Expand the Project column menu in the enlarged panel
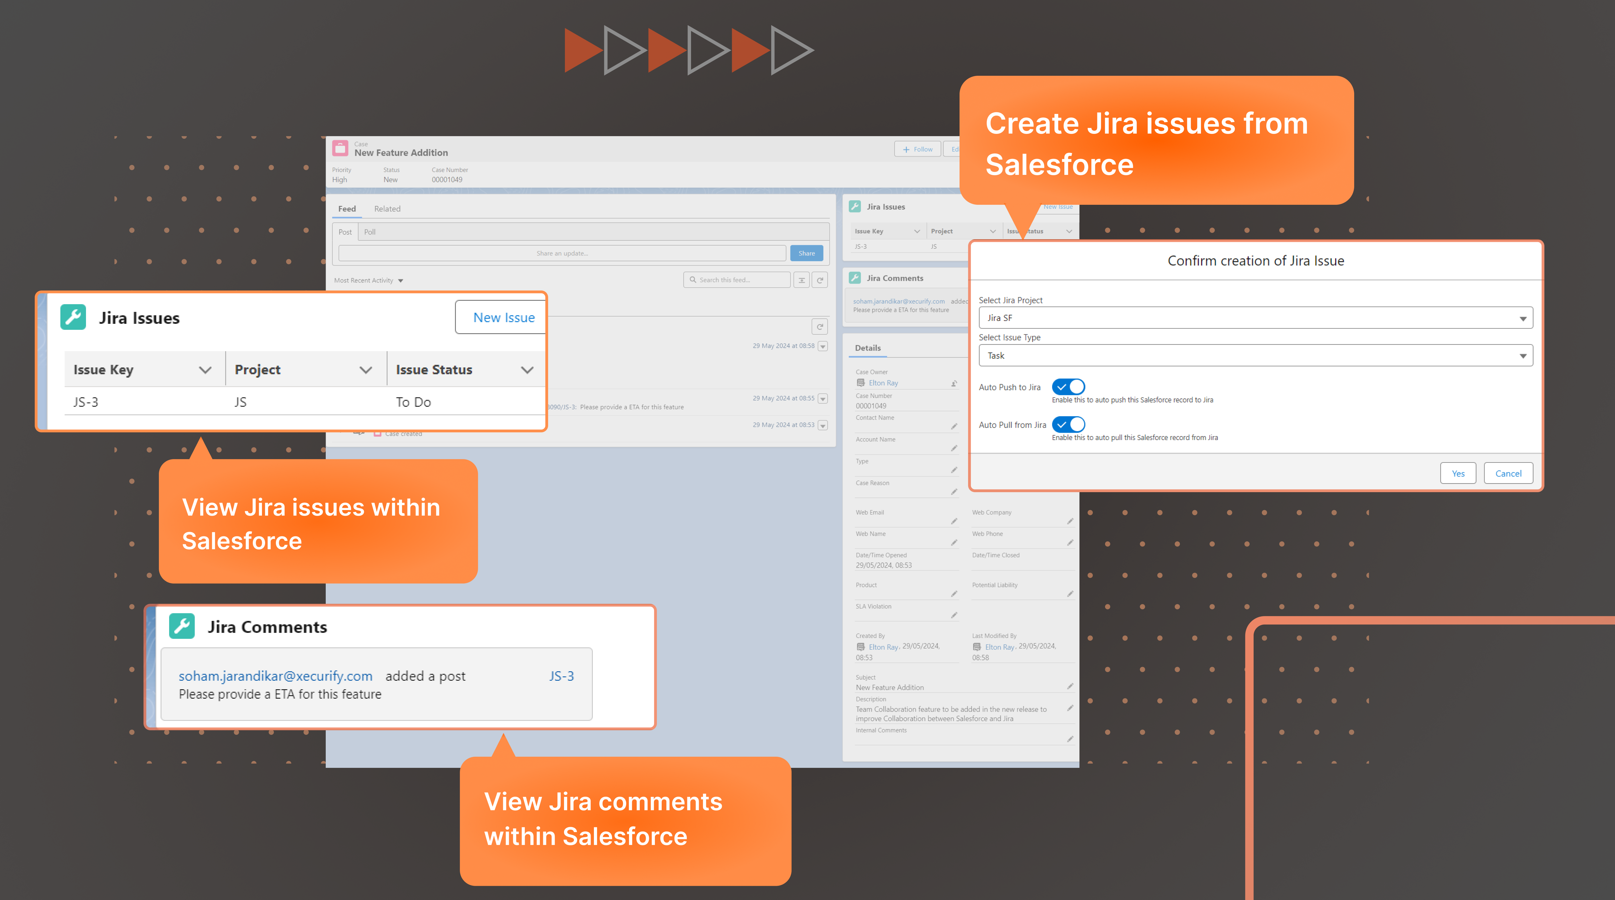This screenshot has width=1615, height=900. coord(366,370)
